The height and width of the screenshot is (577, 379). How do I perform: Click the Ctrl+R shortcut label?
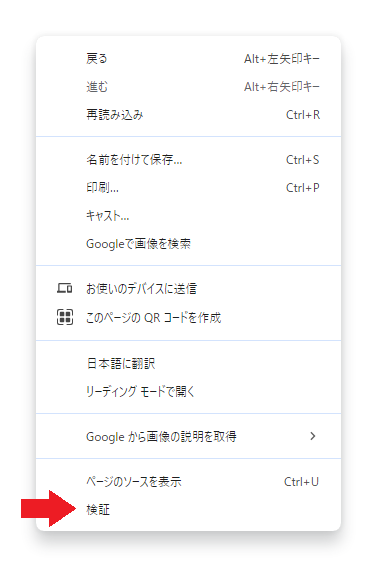pos(303,115)
